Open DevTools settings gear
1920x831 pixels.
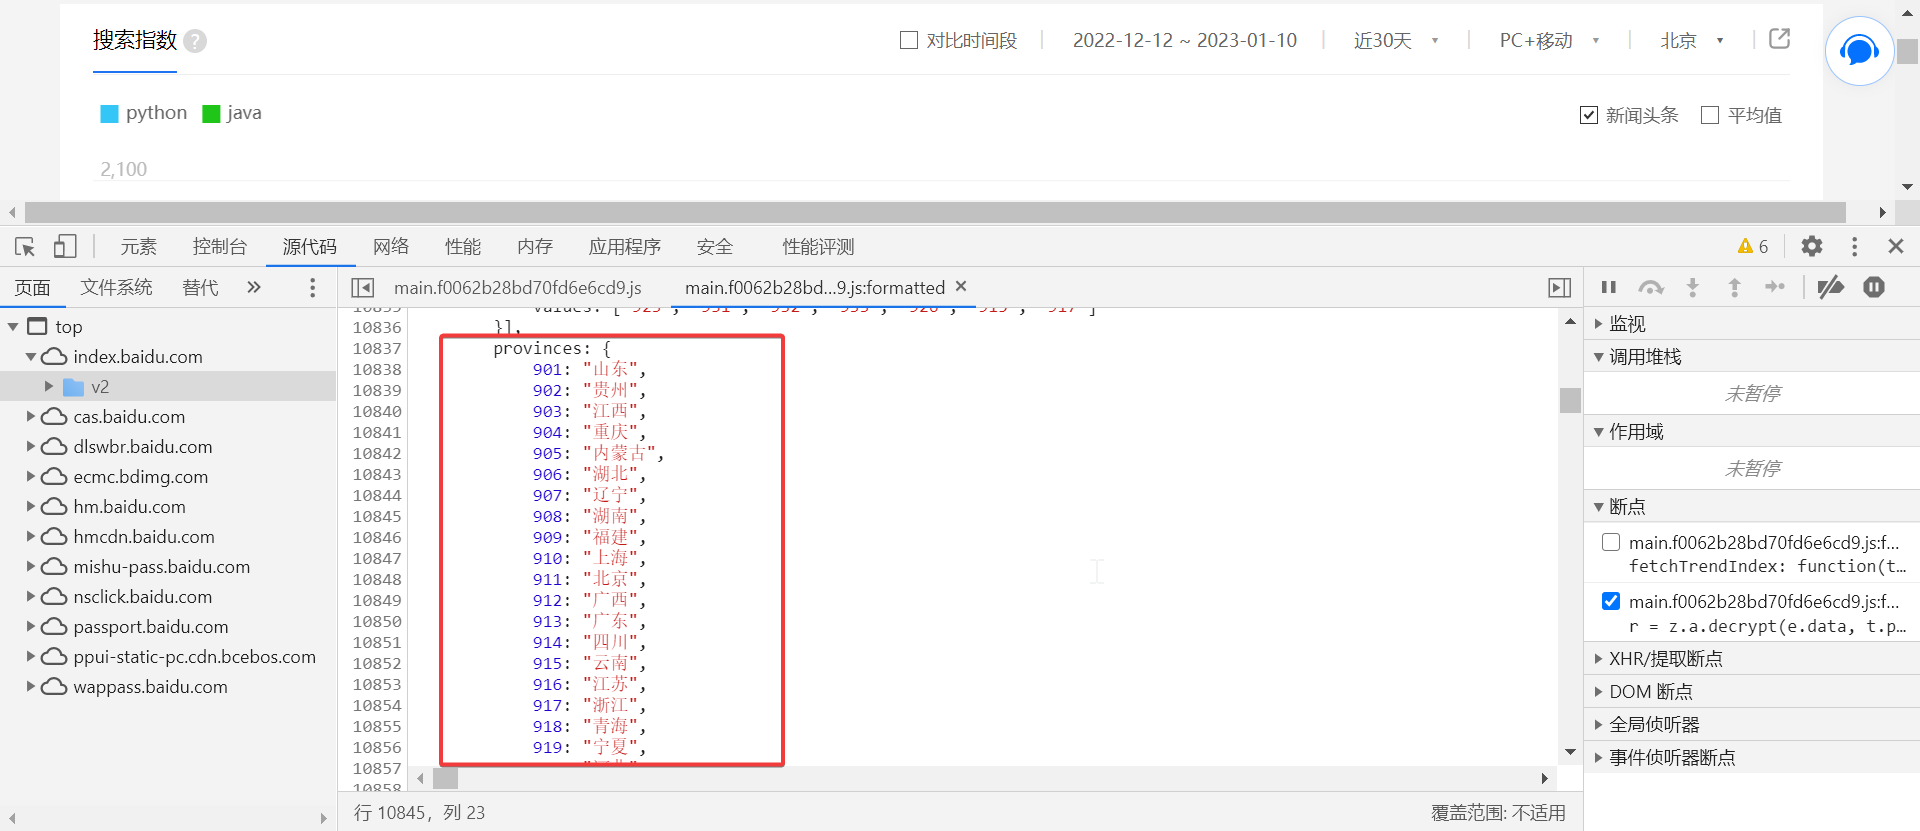point(1812,246)
